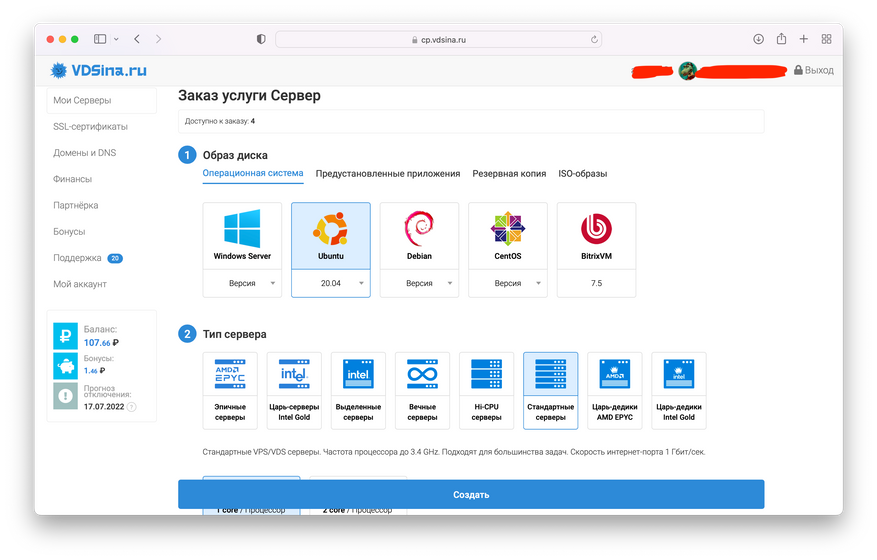Open Debian Версия dropdown
Image resolution: width=877 pixels, height=560 pixels.
(x=419, y=283)
